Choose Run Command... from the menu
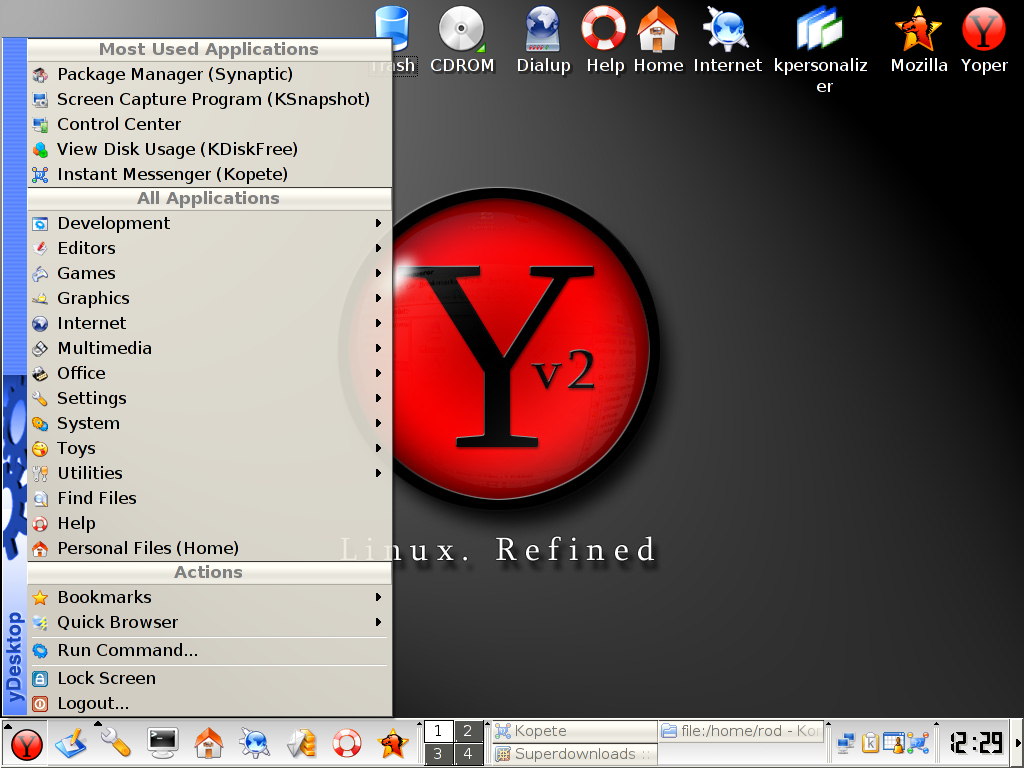 coord(209,650)
